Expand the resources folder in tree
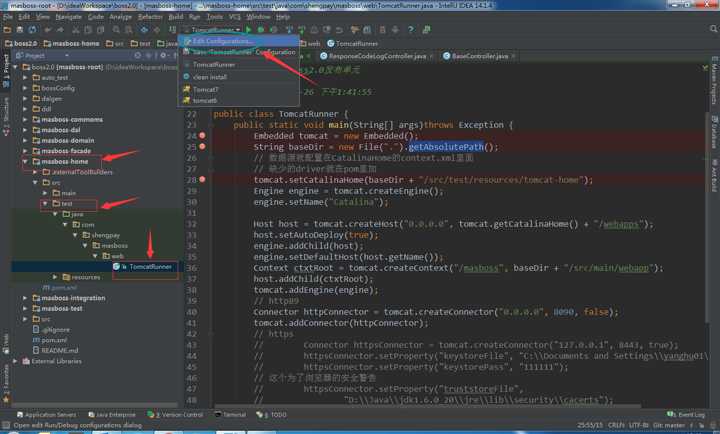The width and height of the screenshot is (720, 434). tap(55, 277)
